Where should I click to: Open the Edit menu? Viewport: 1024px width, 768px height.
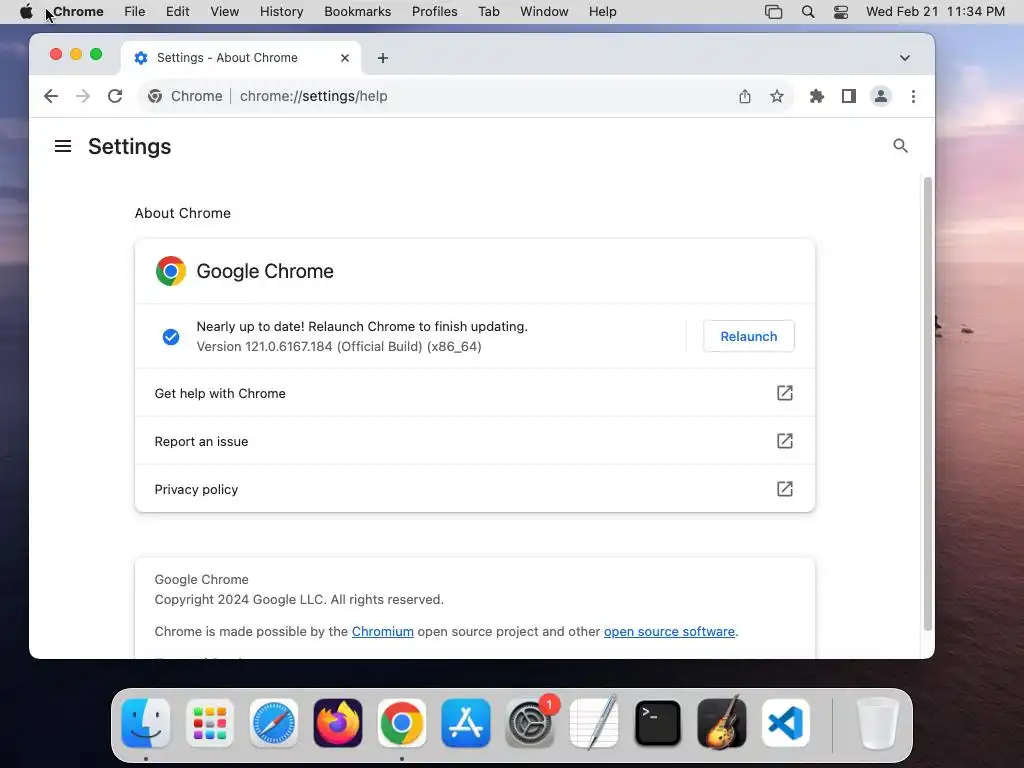tap(178, 12)
